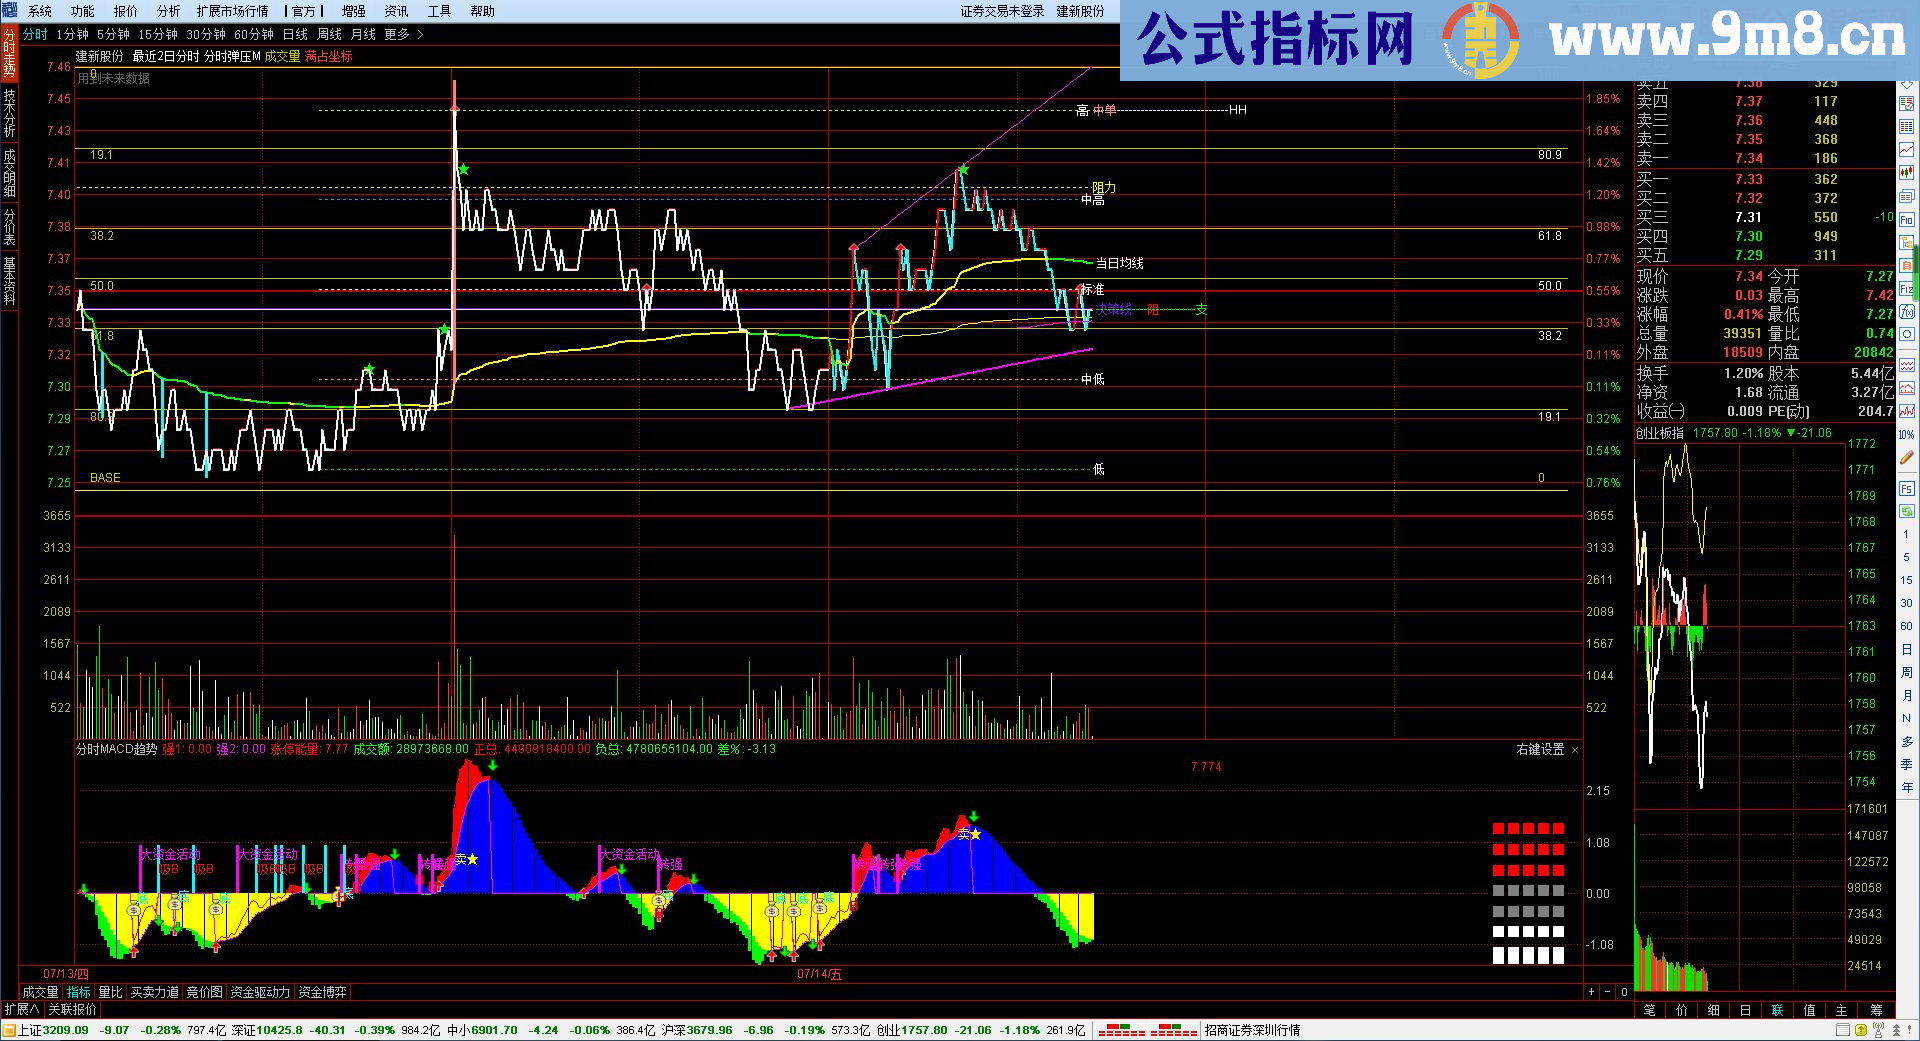Click the 关联报价 button
The image size is (1920, 1041).
tap(73, 1010)
